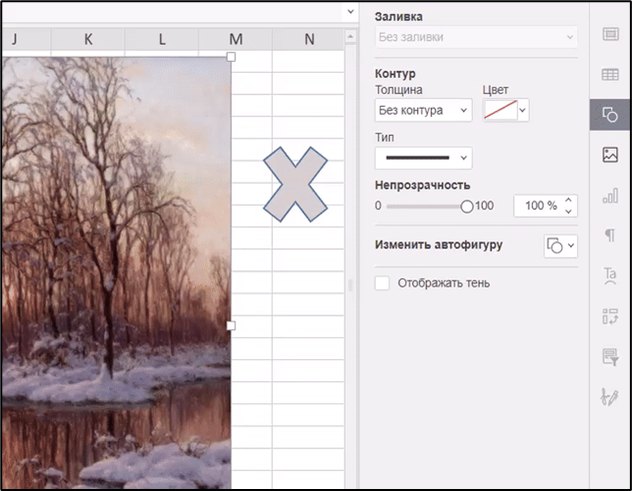The width and height of the screenshot is (632, 491).
Task: Expand the formula bar chevron
Action: click(x=351, y=11)
